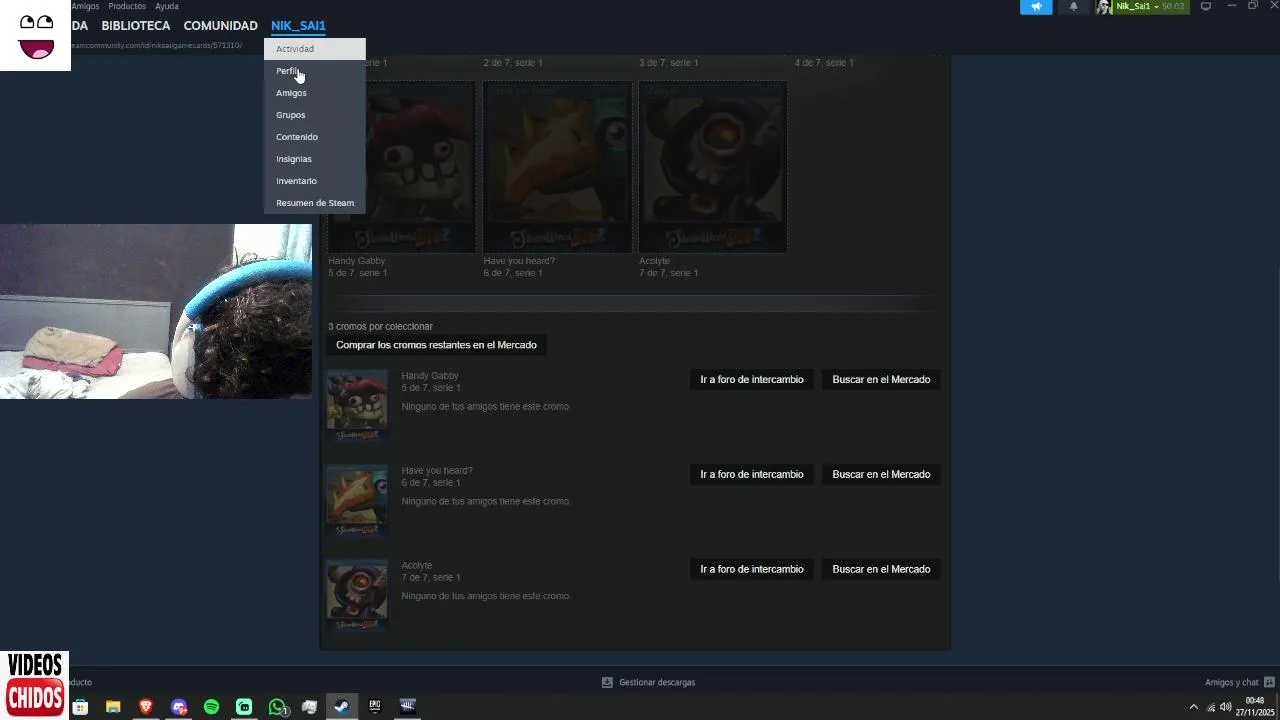Image resolution: width=1280 pixels, height=720 pixels.
Task: Open the Wi-Fi network tray icon
Action: point(1211,707)
